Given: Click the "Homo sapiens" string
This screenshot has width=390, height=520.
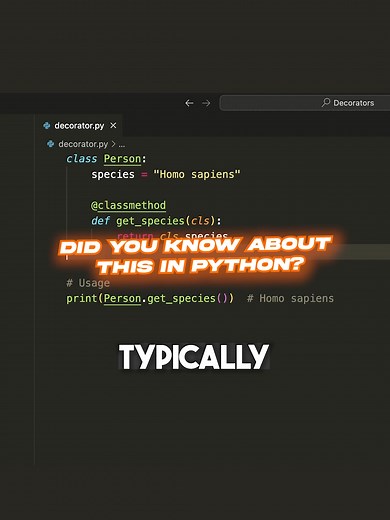Looking at the screenshot, I should point(197,174).
